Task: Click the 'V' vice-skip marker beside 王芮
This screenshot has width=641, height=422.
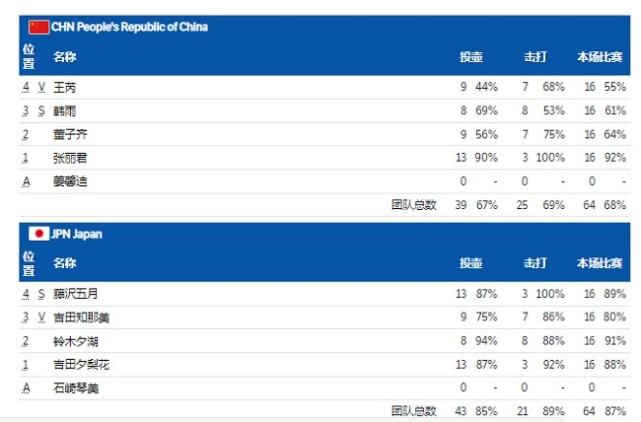Action: (42, 87)
